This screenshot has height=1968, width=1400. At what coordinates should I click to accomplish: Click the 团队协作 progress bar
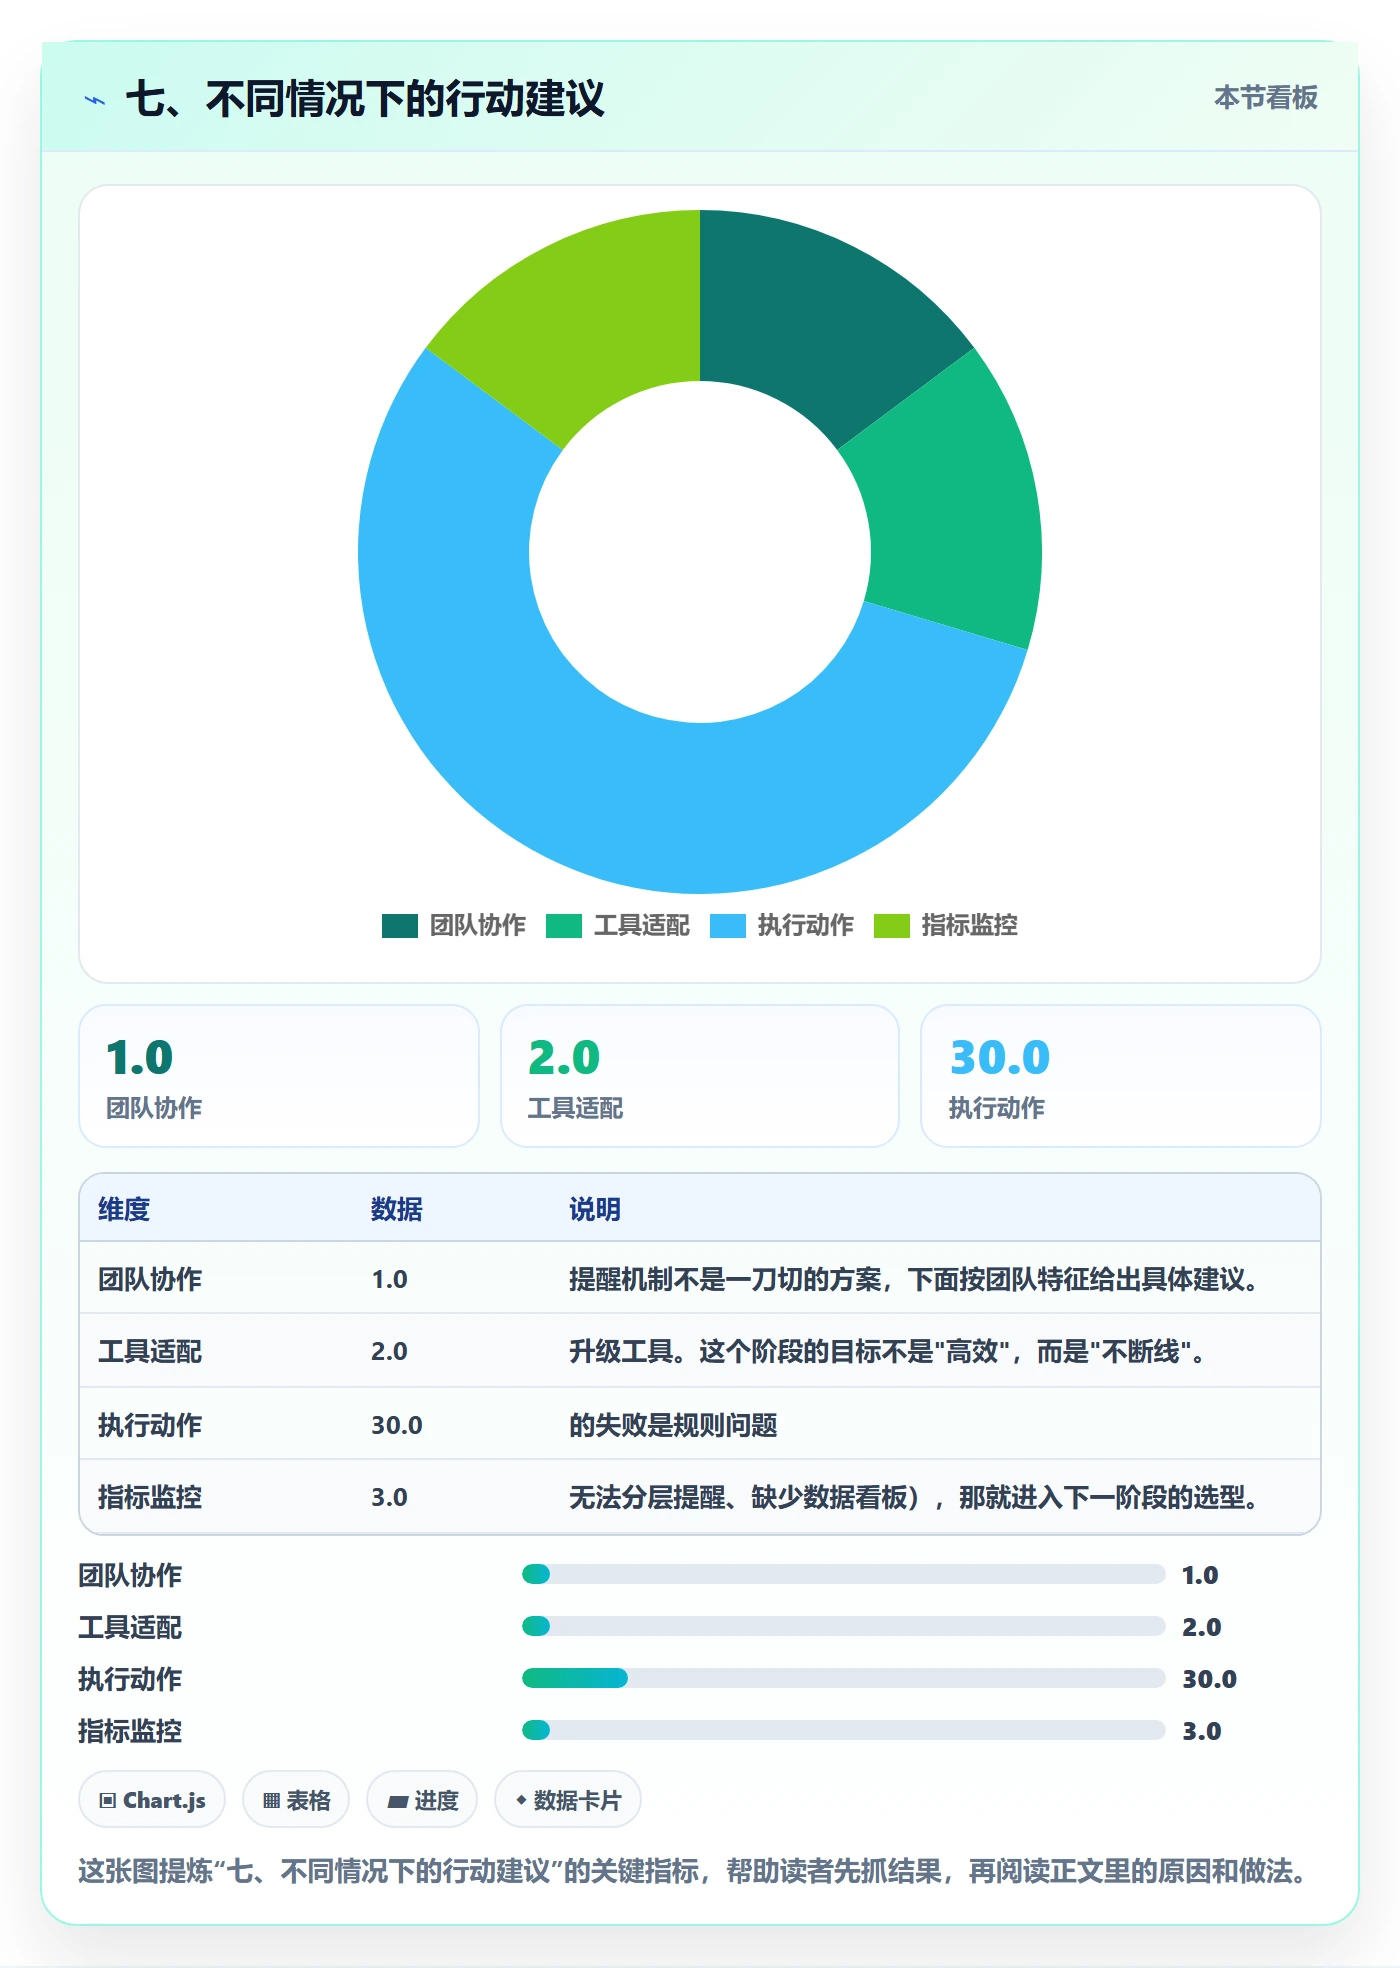[843, 1574]
